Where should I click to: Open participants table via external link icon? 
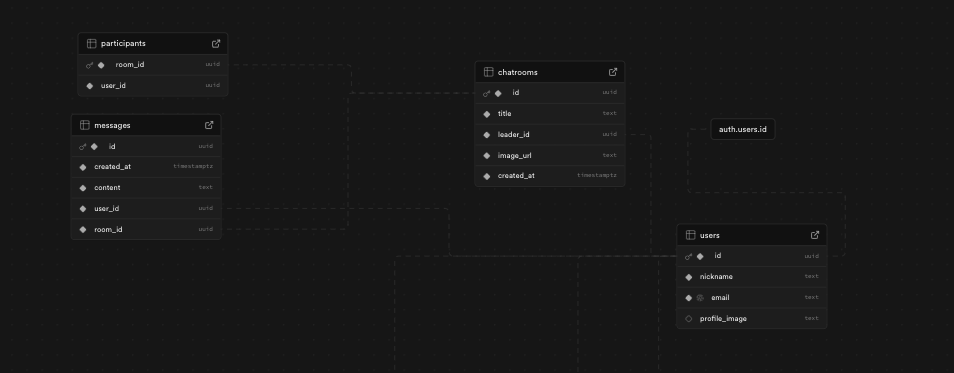[216, 44]
